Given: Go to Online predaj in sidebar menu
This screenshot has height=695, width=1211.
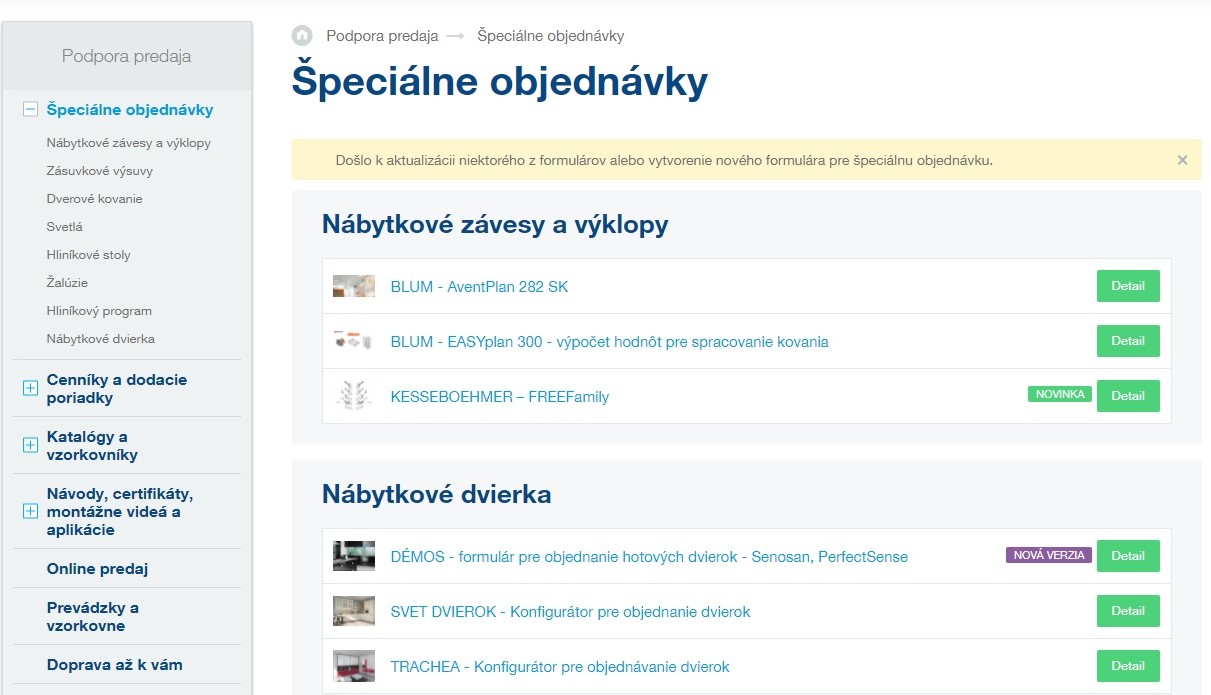Looking at the screenshot, I should [x=97, y=569].
